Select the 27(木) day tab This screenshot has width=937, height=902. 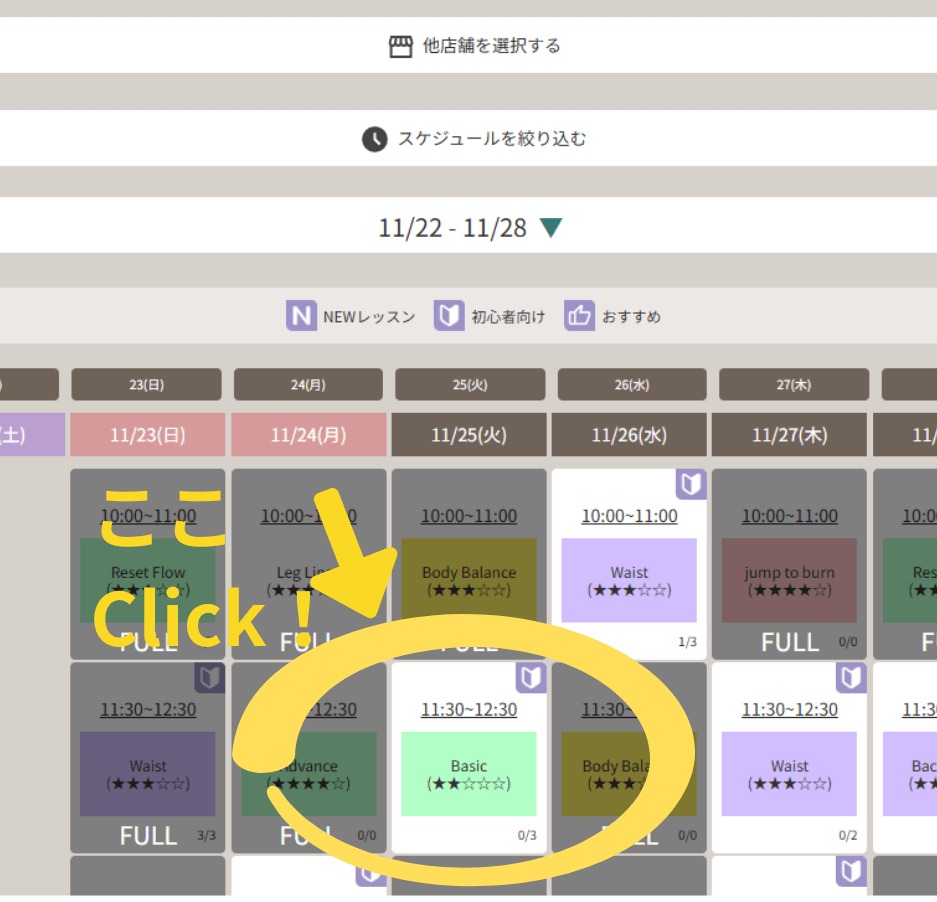[x=793, y=384]
